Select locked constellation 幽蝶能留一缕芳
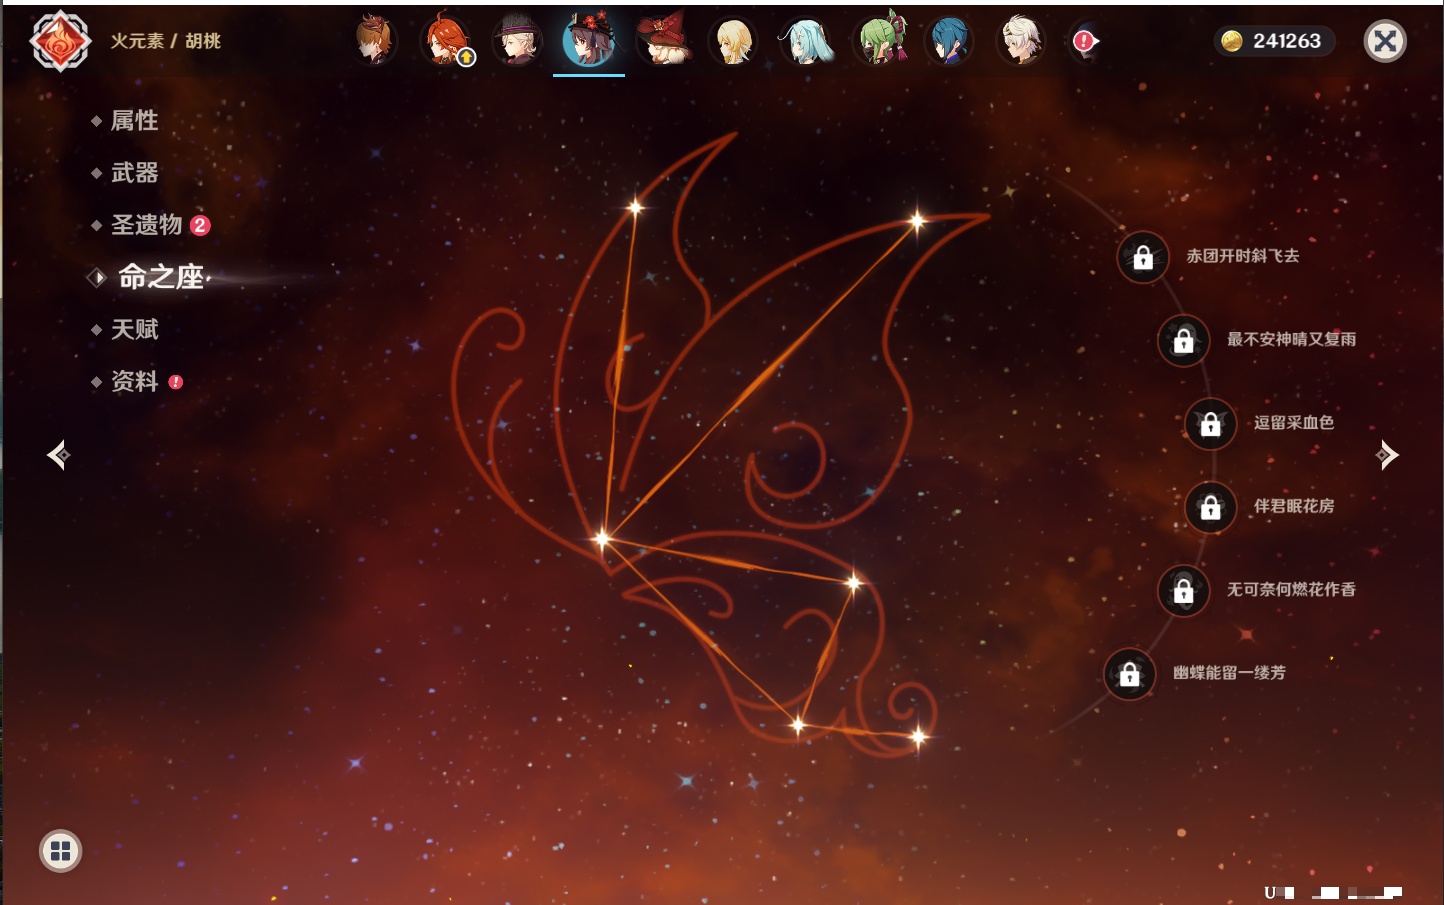Viewport: 1444px width, 905px height. (1130, 674)
